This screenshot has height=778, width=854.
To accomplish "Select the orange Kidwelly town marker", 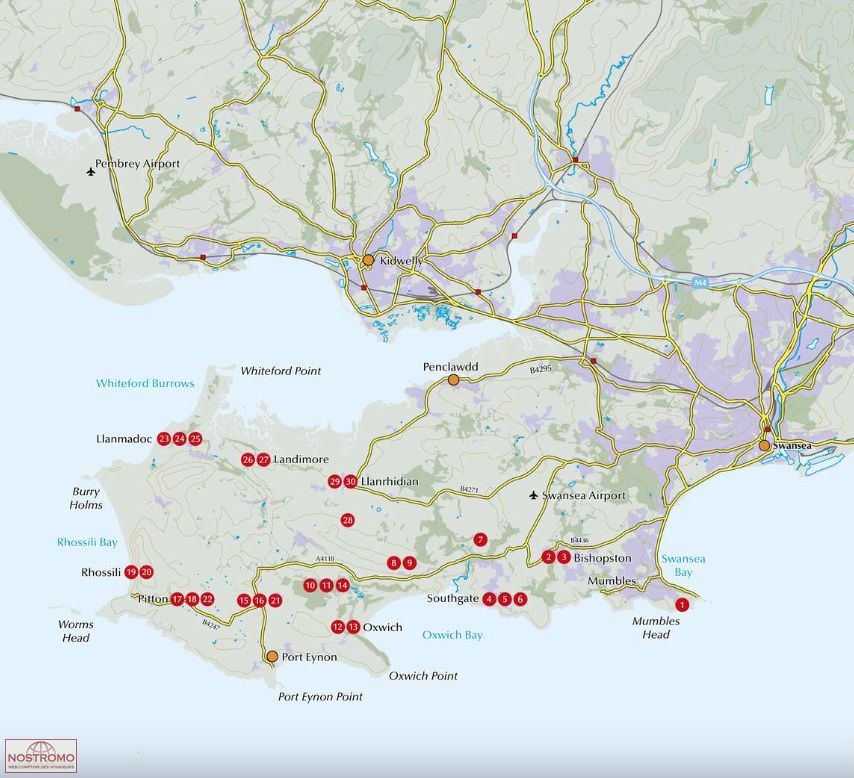I will tap(368, 260).
